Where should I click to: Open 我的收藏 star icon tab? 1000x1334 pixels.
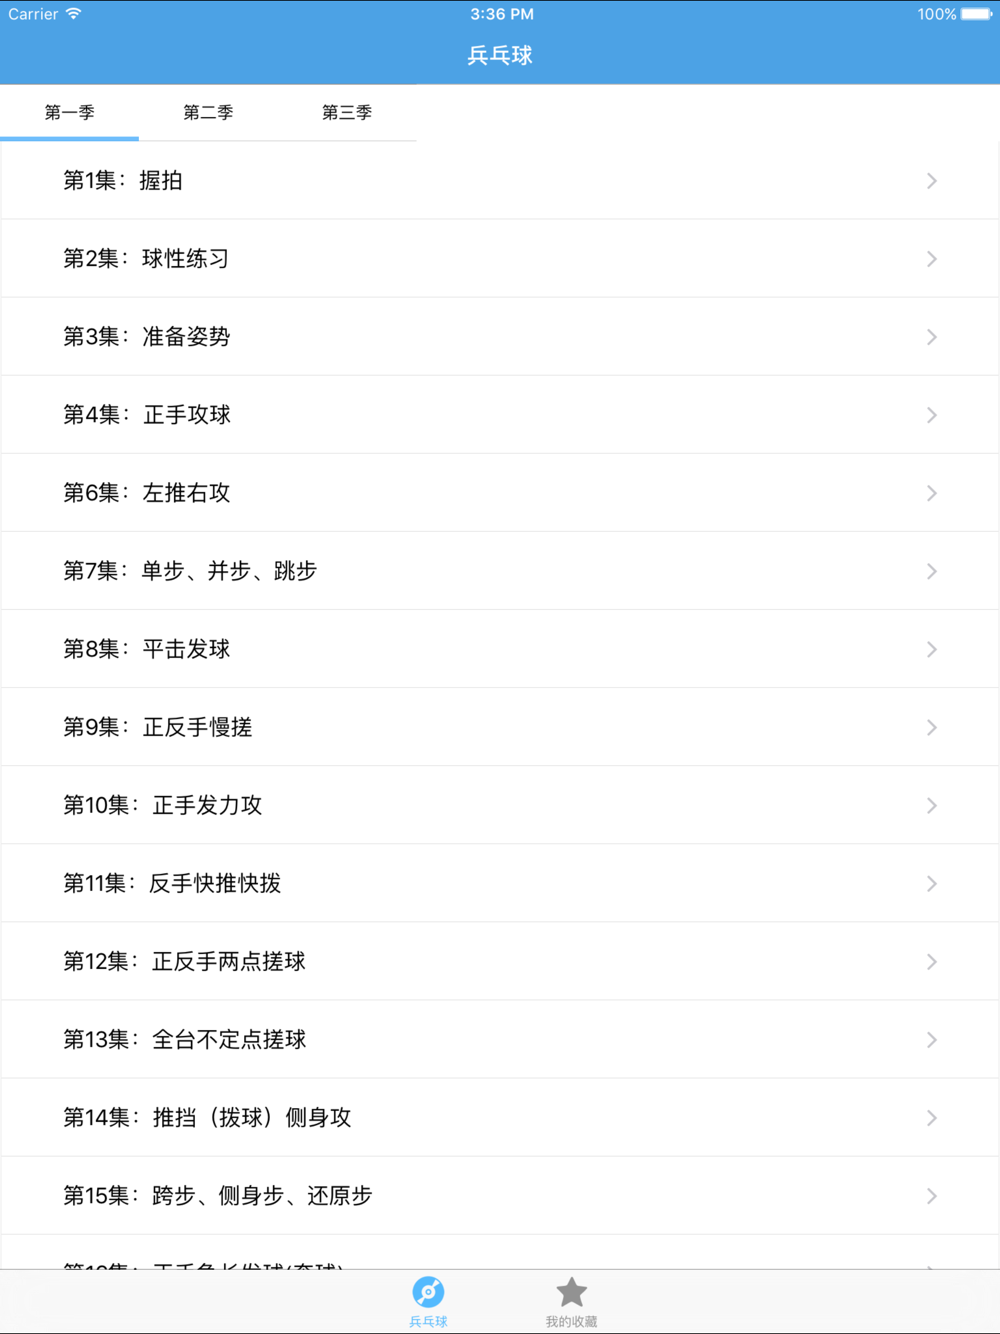571,1293
